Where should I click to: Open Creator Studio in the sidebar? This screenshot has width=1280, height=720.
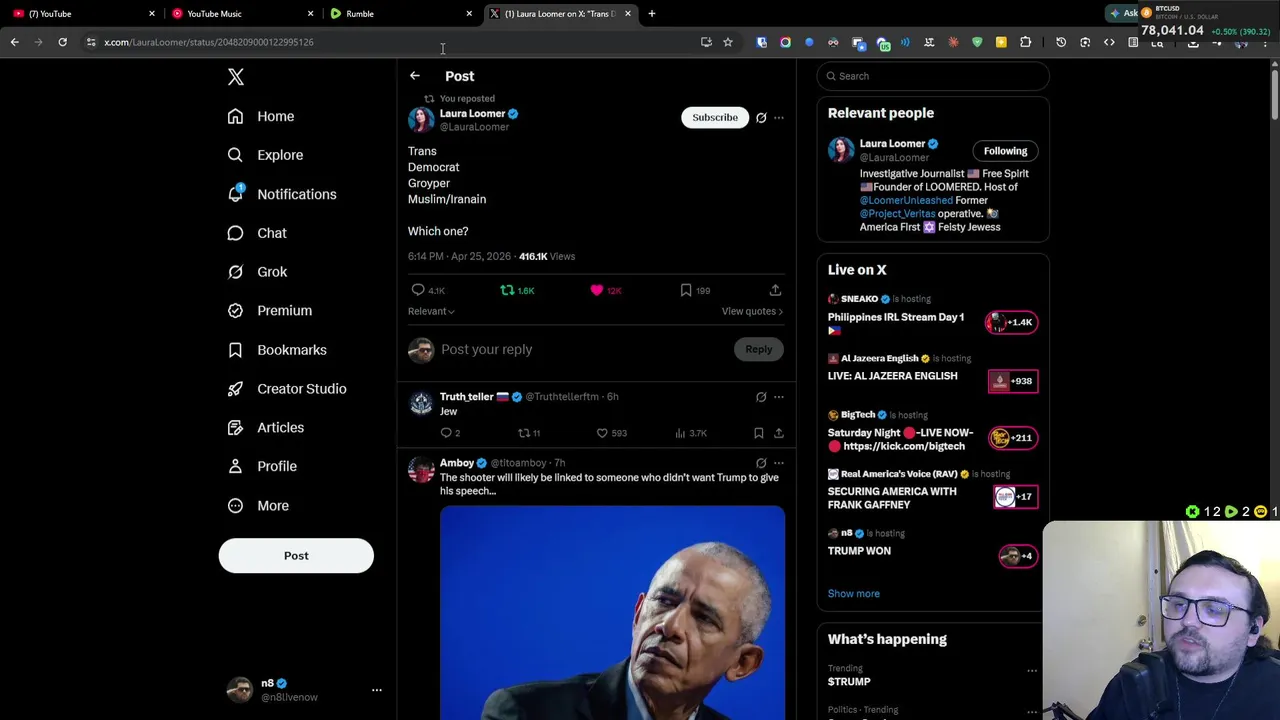point(286,389)
